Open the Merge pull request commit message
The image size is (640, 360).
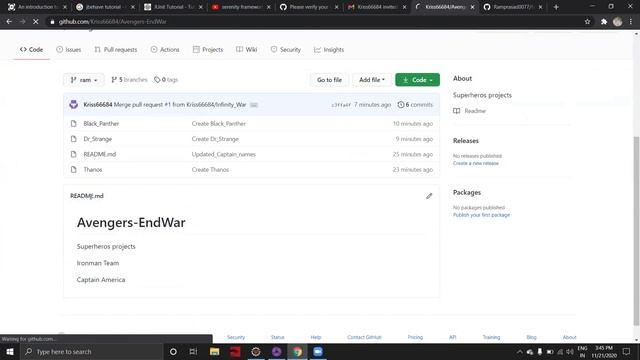180,104
